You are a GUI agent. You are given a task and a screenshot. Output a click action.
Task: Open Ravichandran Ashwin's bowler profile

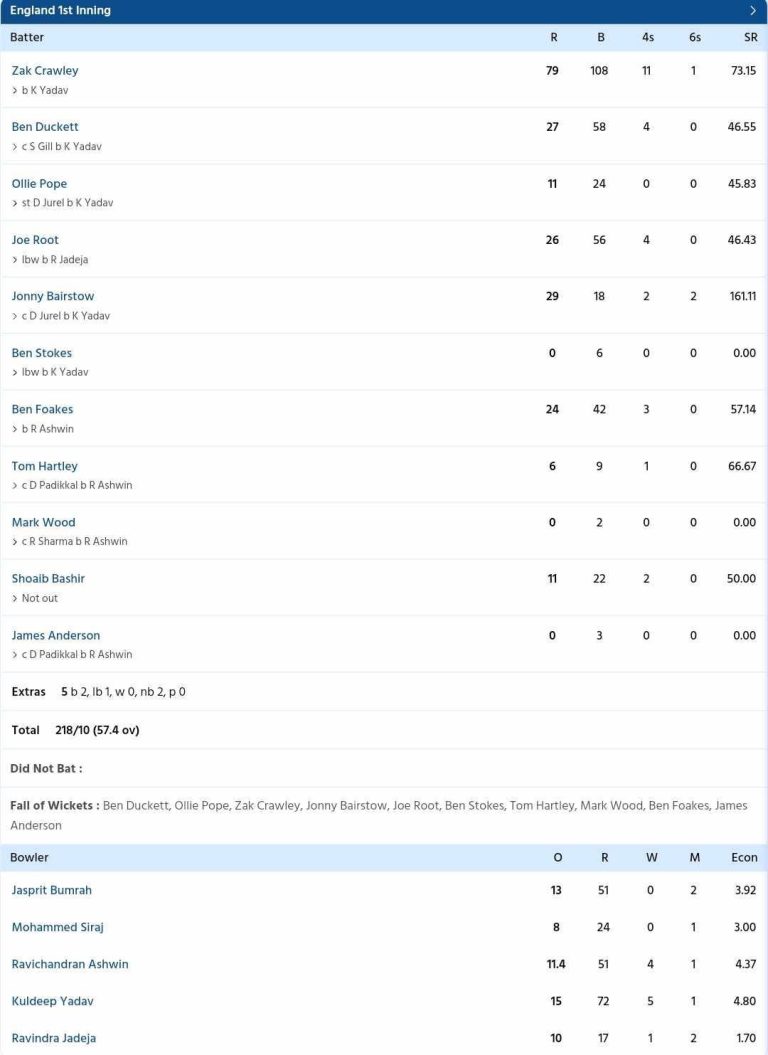[x=69, y=964]
